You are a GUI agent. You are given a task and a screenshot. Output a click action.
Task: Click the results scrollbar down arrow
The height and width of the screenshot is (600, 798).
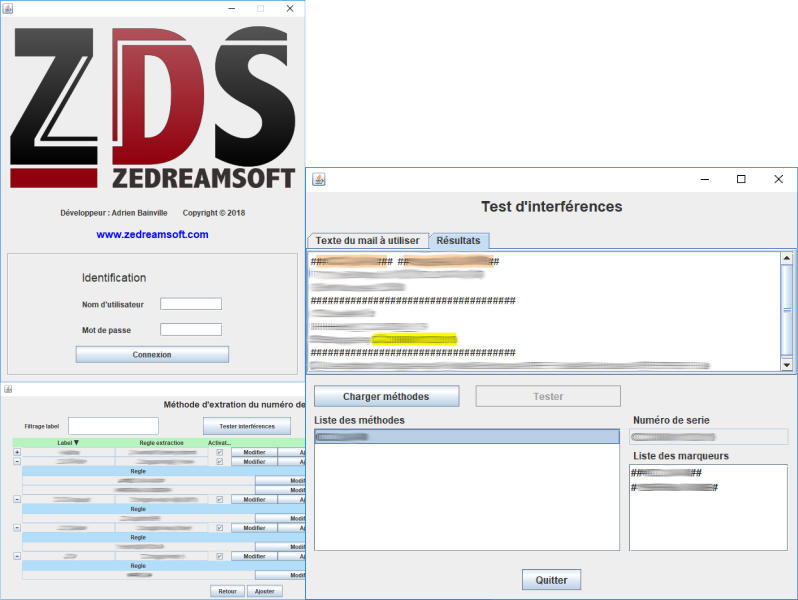coord(787,365)
